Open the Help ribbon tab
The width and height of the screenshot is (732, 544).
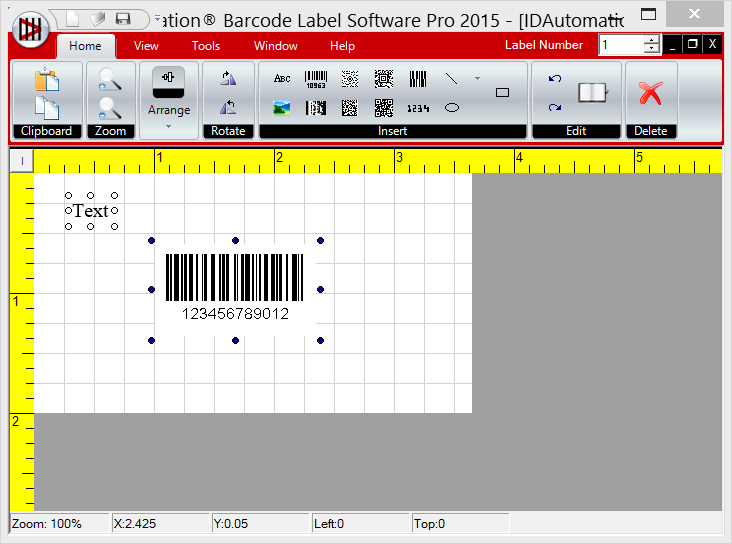(x=342, y=46)
